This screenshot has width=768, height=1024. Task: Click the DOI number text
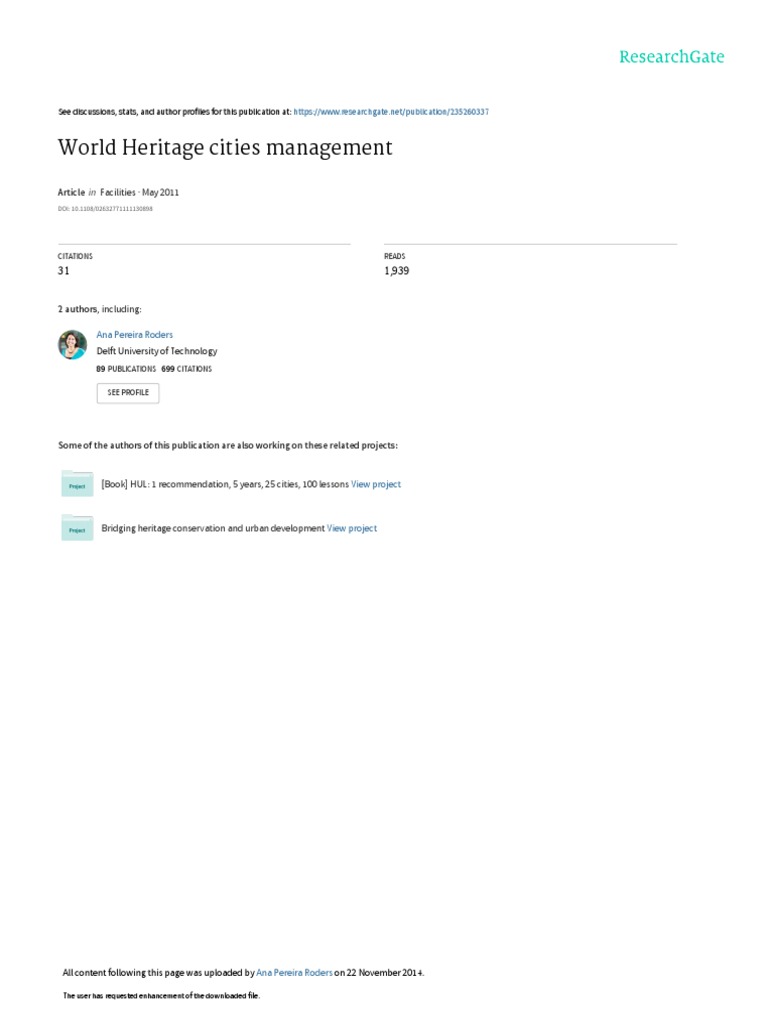click(105, 209)
